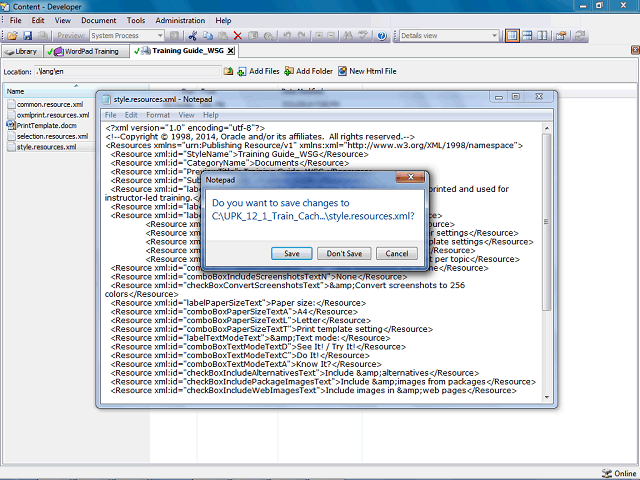This screenshot has width=640, height=480.
Task: Select the horizontal split layout icon
Action: click(x=527, y=36)
